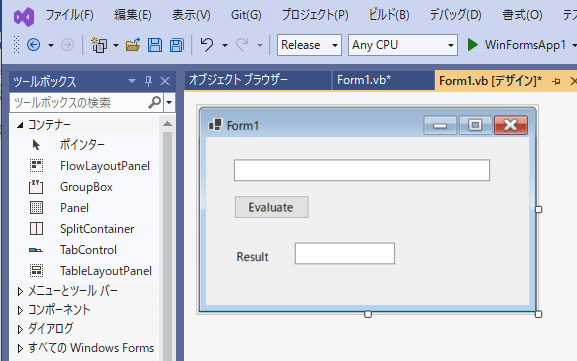Click the Form1 window icon in the designer

[x=215, y=125]
